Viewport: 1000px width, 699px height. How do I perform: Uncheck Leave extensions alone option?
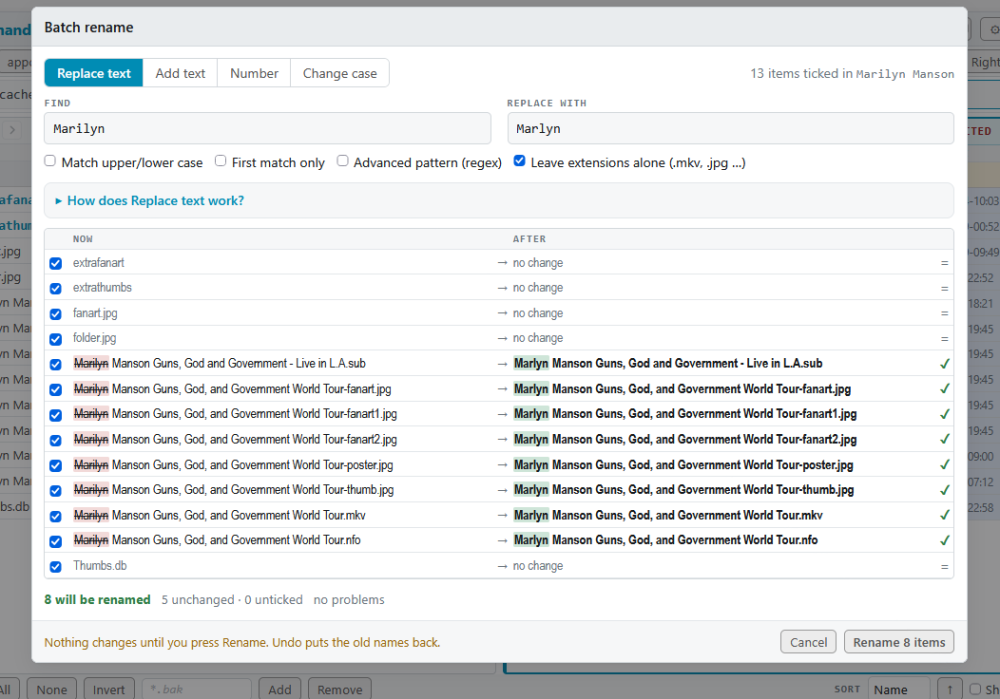pos(519,161)
